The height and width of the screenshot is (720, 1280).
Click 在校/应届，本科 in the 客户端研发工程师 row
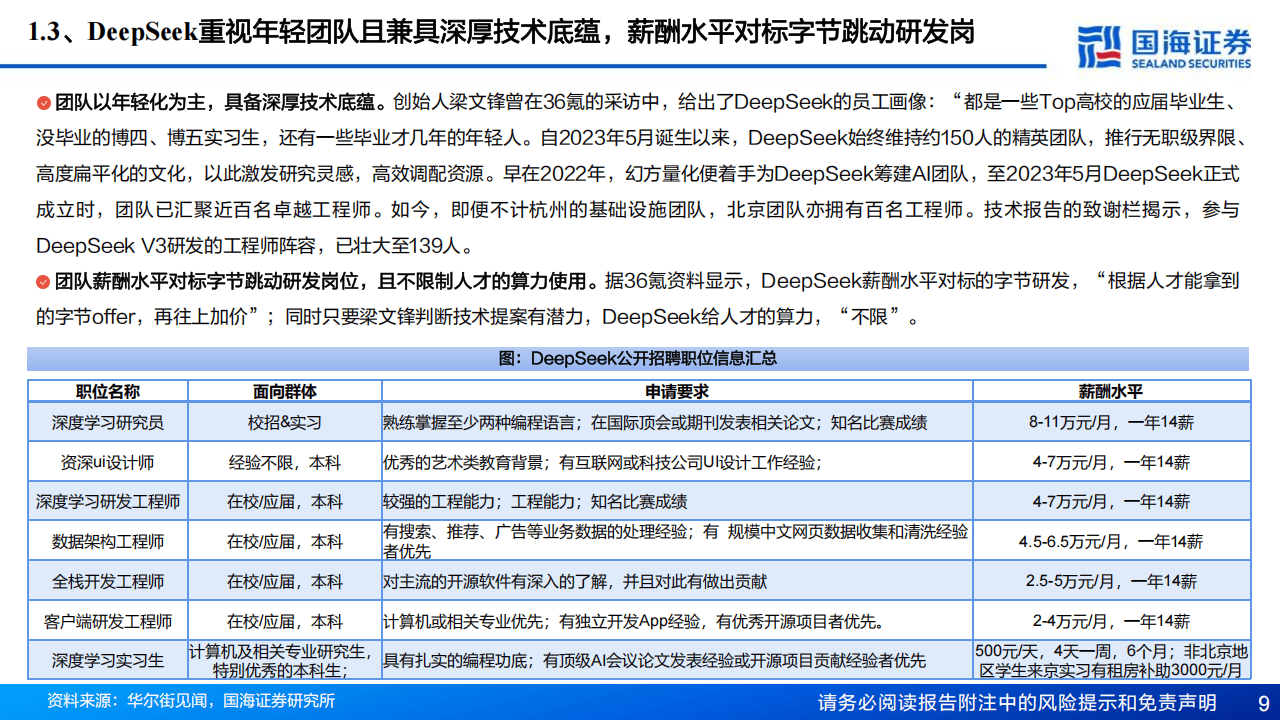285,621
